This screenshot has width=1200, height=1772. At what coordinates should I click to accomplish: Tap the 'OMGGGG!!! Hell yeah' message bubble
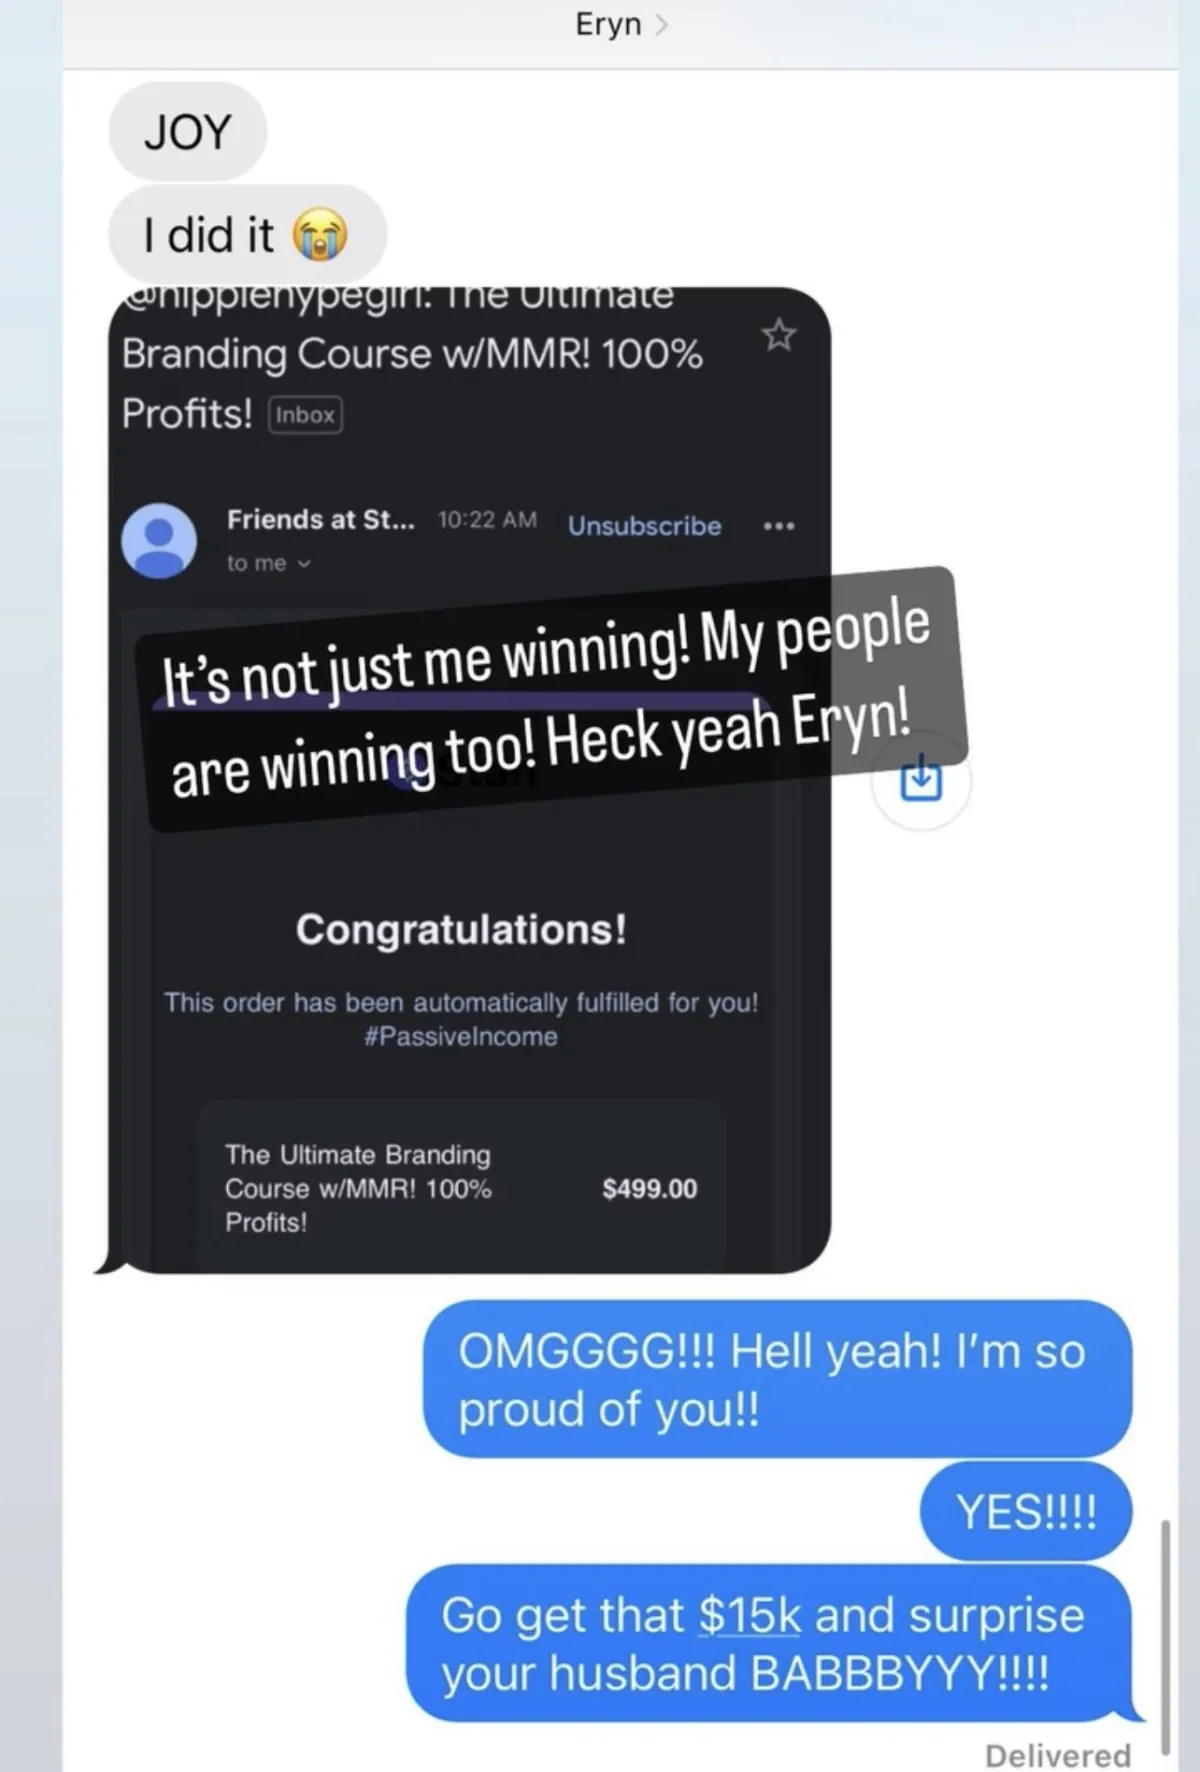[778, 1379]
